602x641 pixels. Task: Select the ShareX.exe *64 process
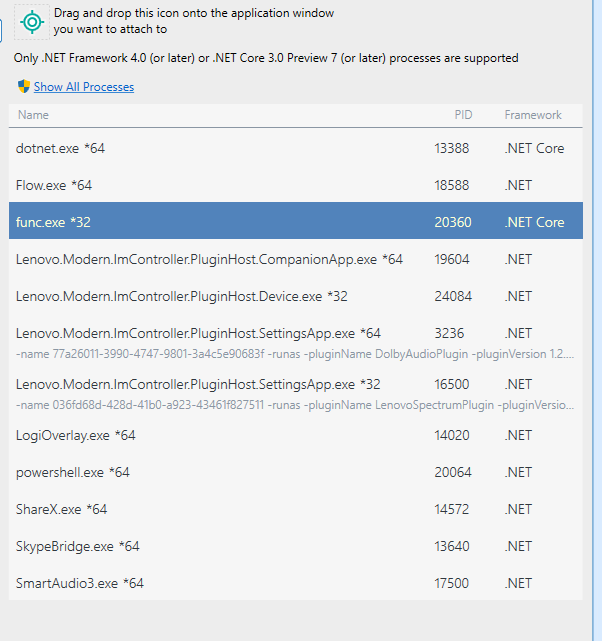[296, 509]
